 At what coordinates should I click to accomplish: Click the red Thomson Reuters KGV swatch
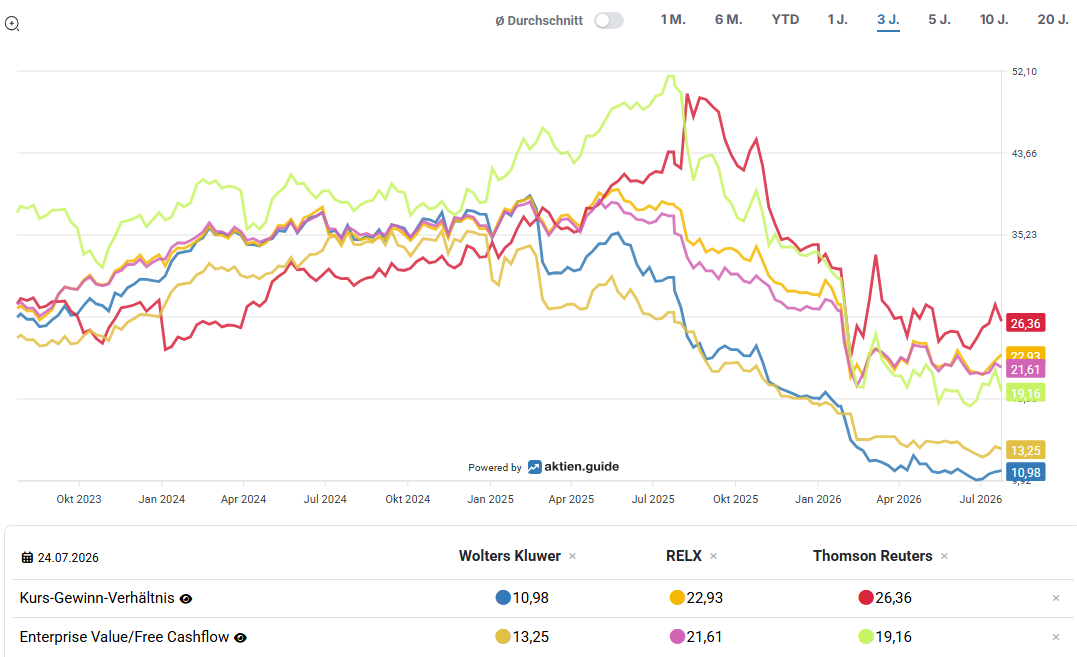[865, 597]
